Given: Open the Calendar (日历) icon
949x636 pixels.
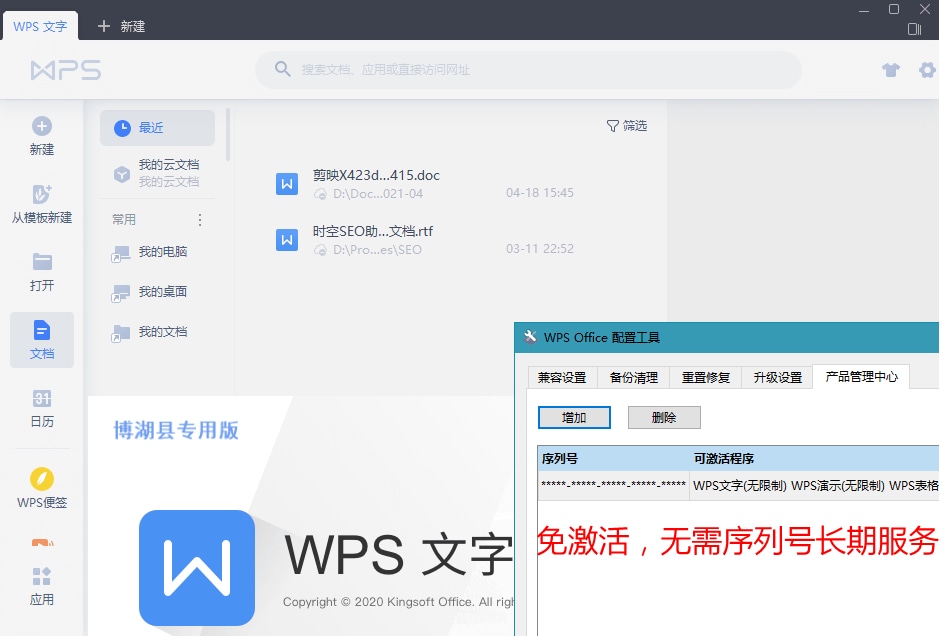Looking at the screenshot, I should 42,398.
